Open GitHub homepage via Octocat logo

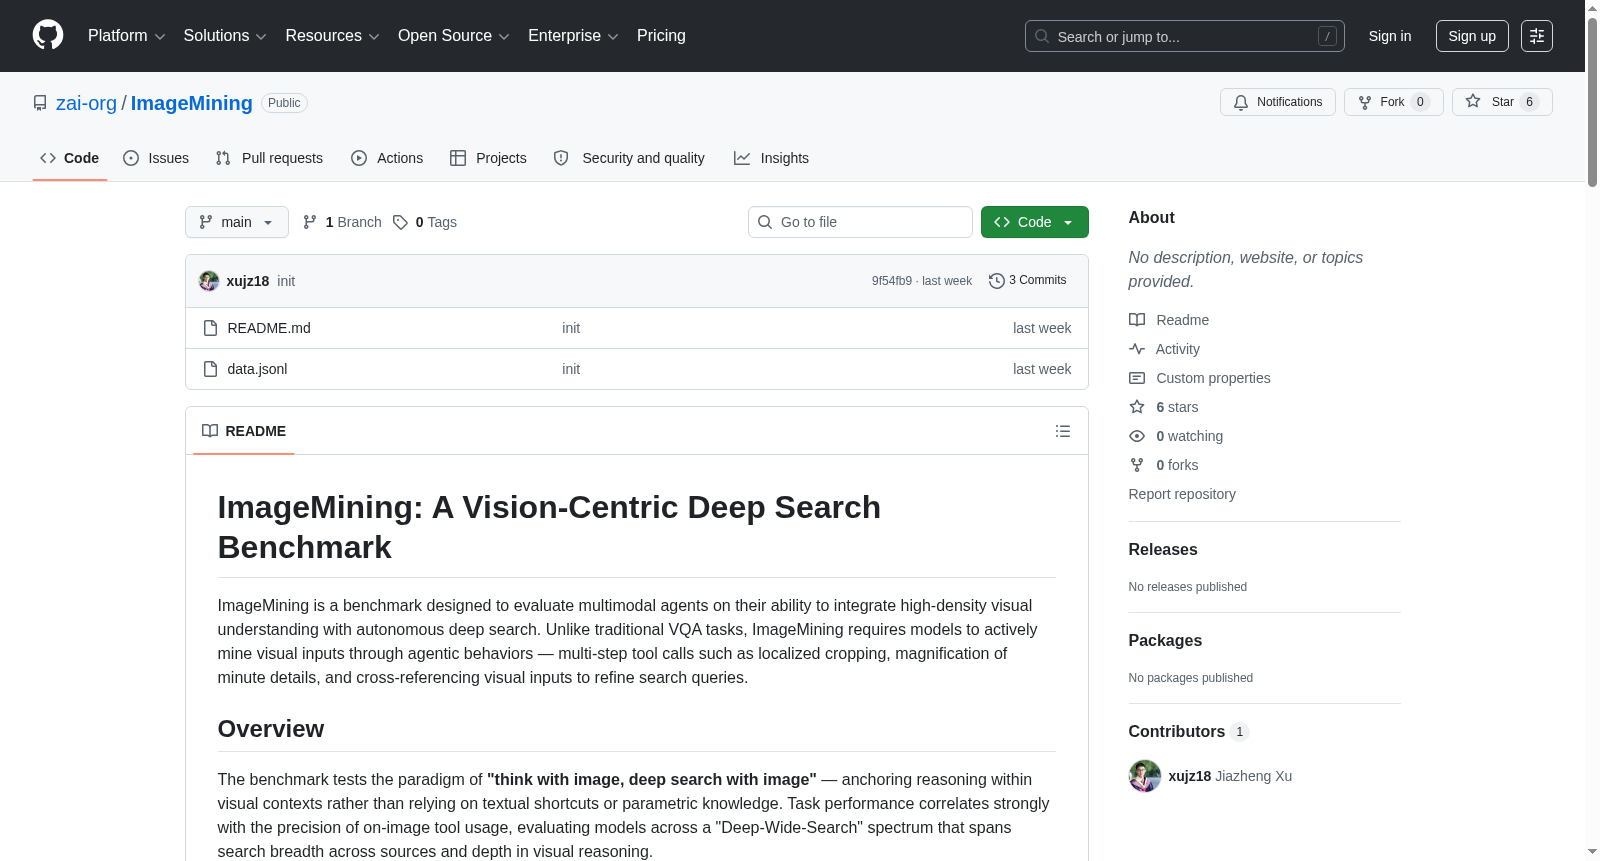point(48,35)
